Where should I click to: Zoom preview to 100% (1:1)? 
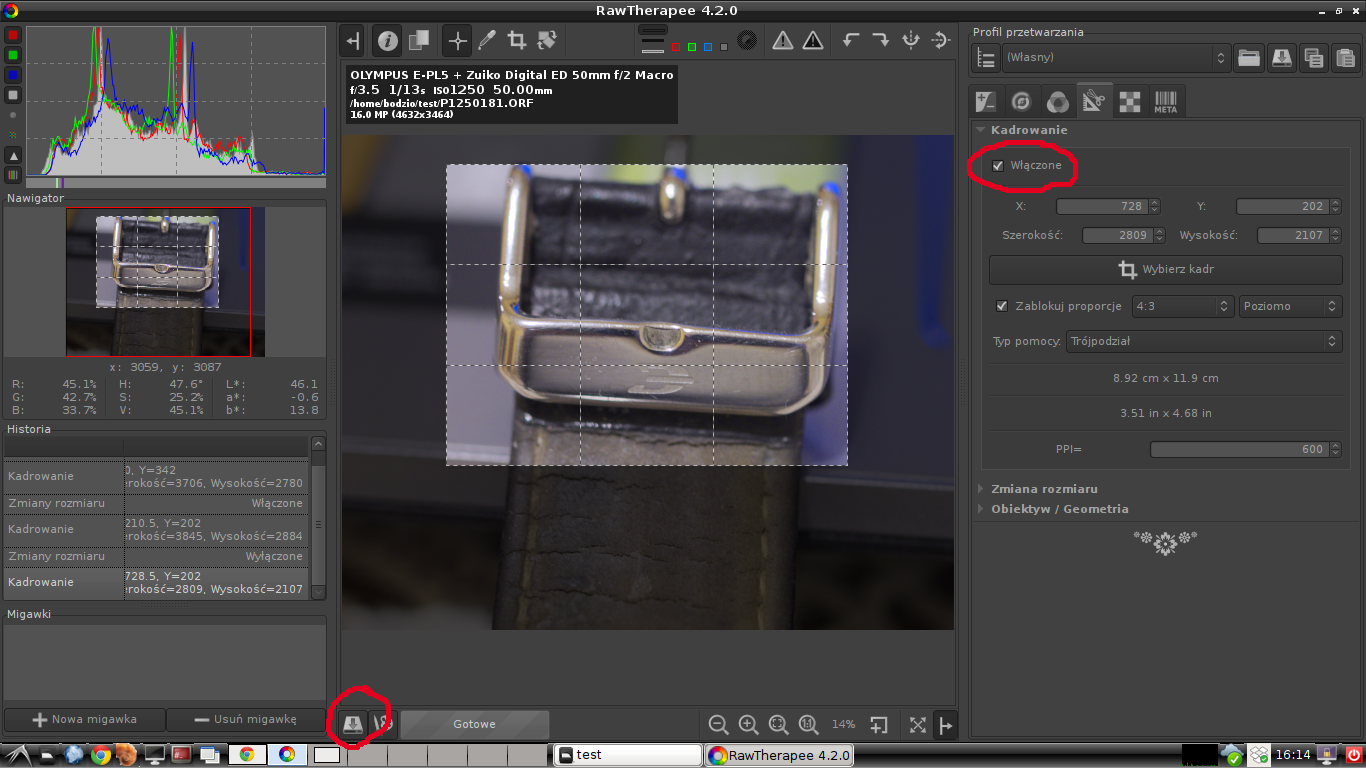pyautogui.click(x=808, y=725)
